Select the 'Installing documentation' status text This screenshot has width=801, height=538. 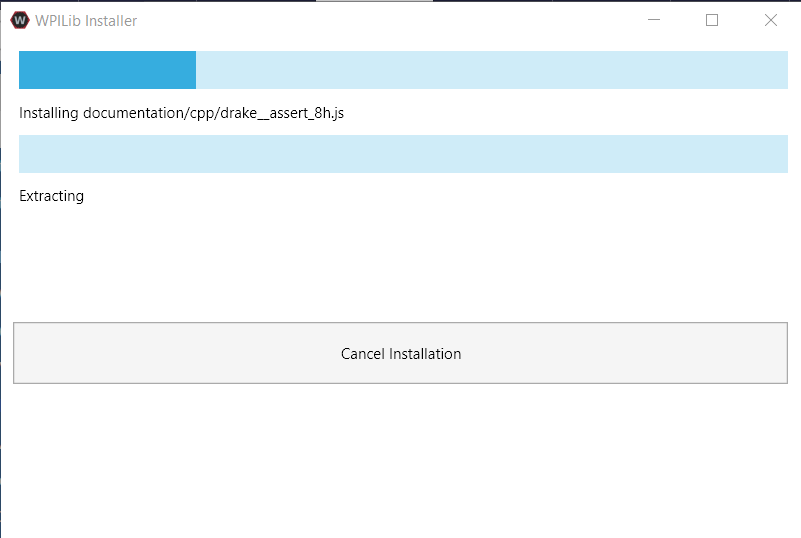[181, 113]
